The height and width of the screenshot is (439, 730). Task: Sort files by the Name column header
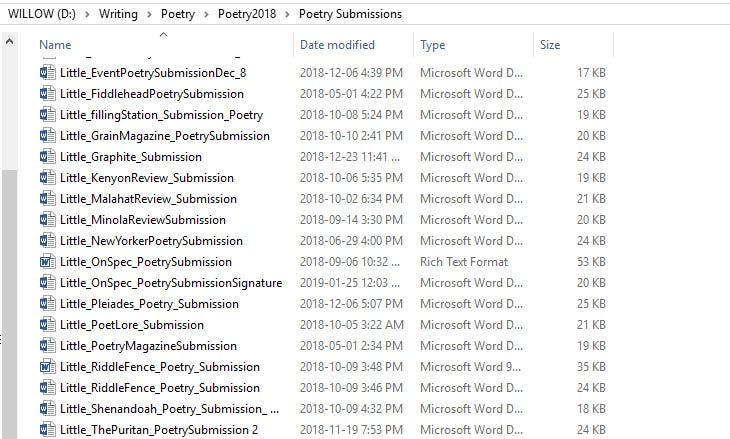[55, 45]
